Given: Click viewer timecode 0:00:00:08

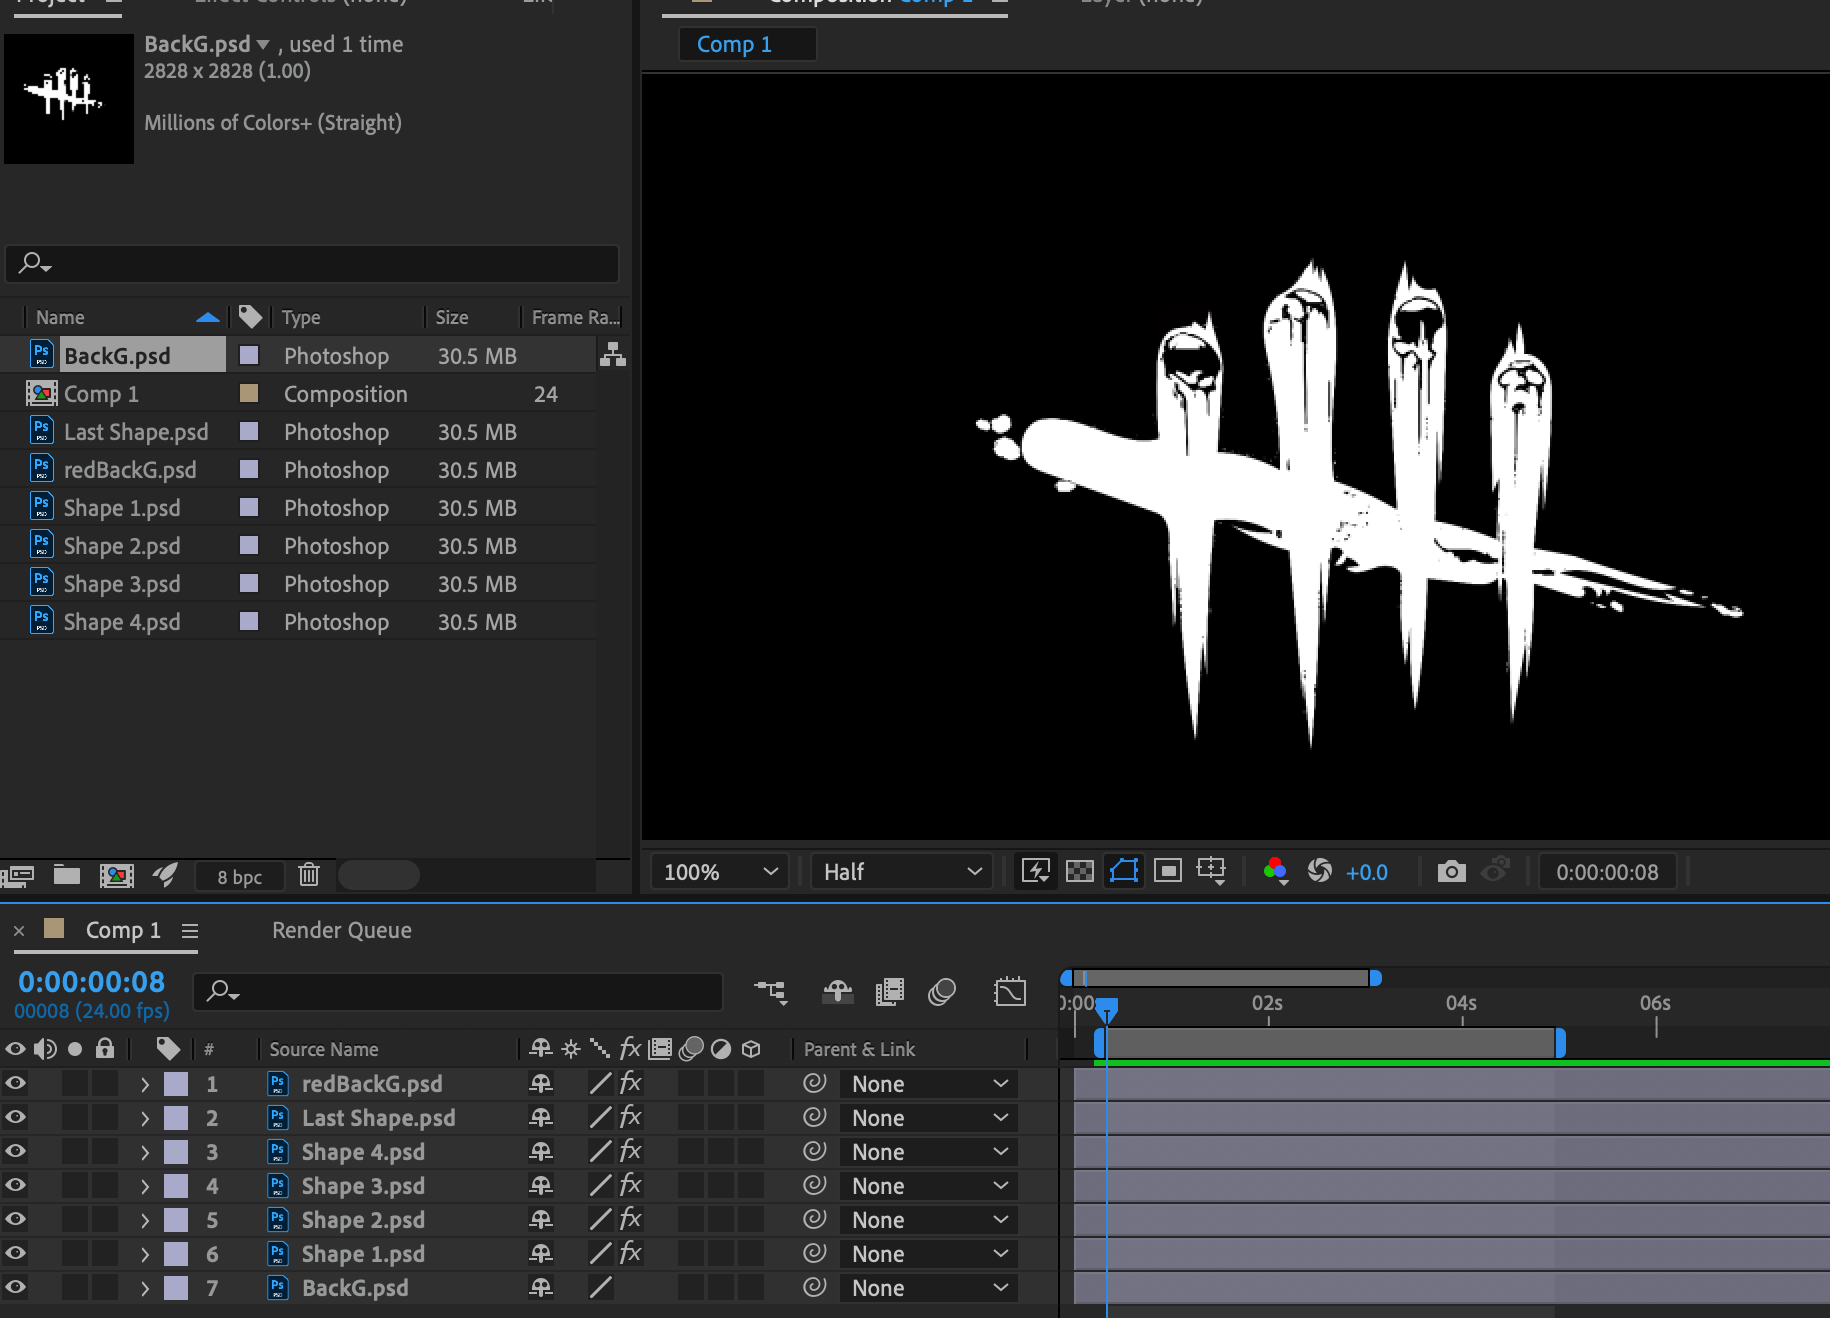Looking at the screenshot, I should pyautogui.click(x=1607, y=872).
